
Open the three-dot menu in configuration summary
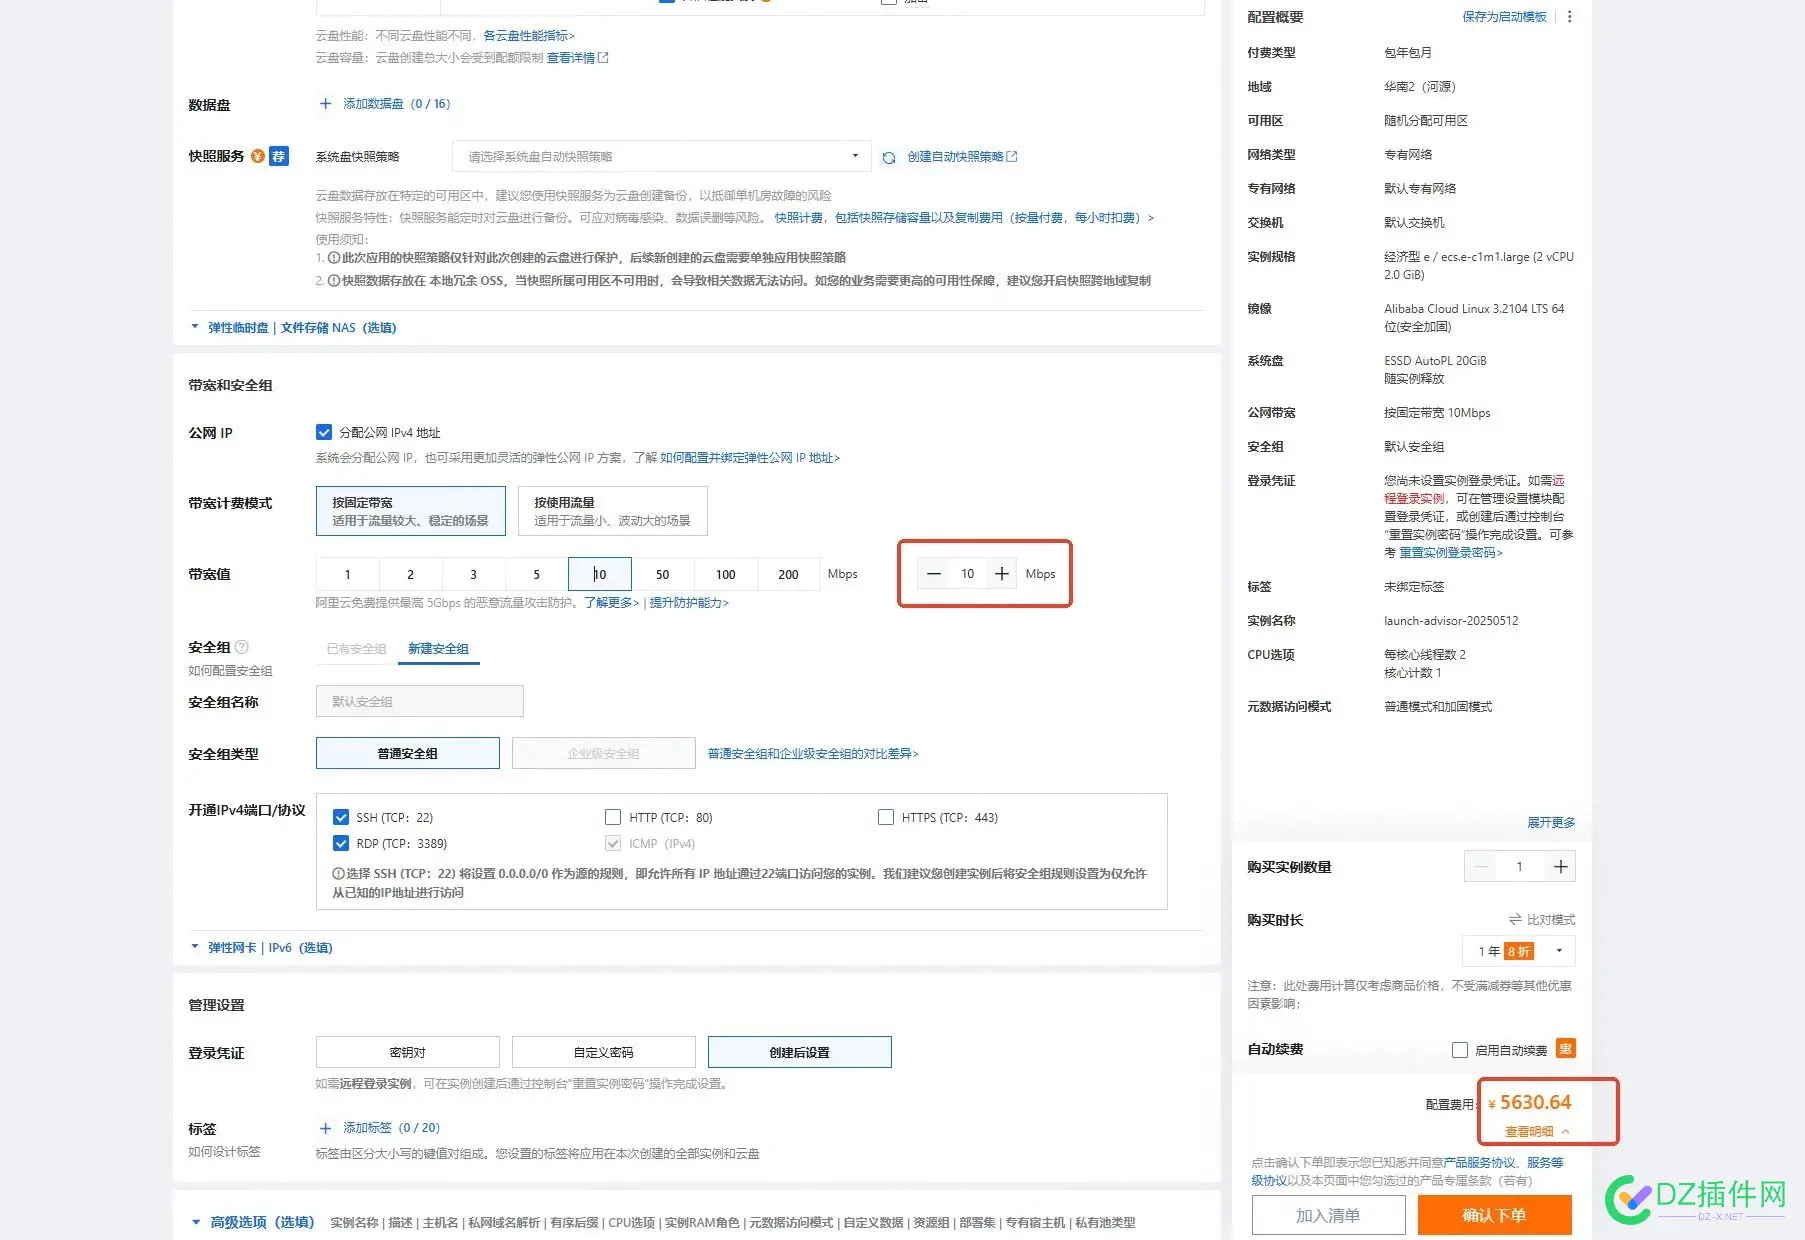coord(1569,17)
